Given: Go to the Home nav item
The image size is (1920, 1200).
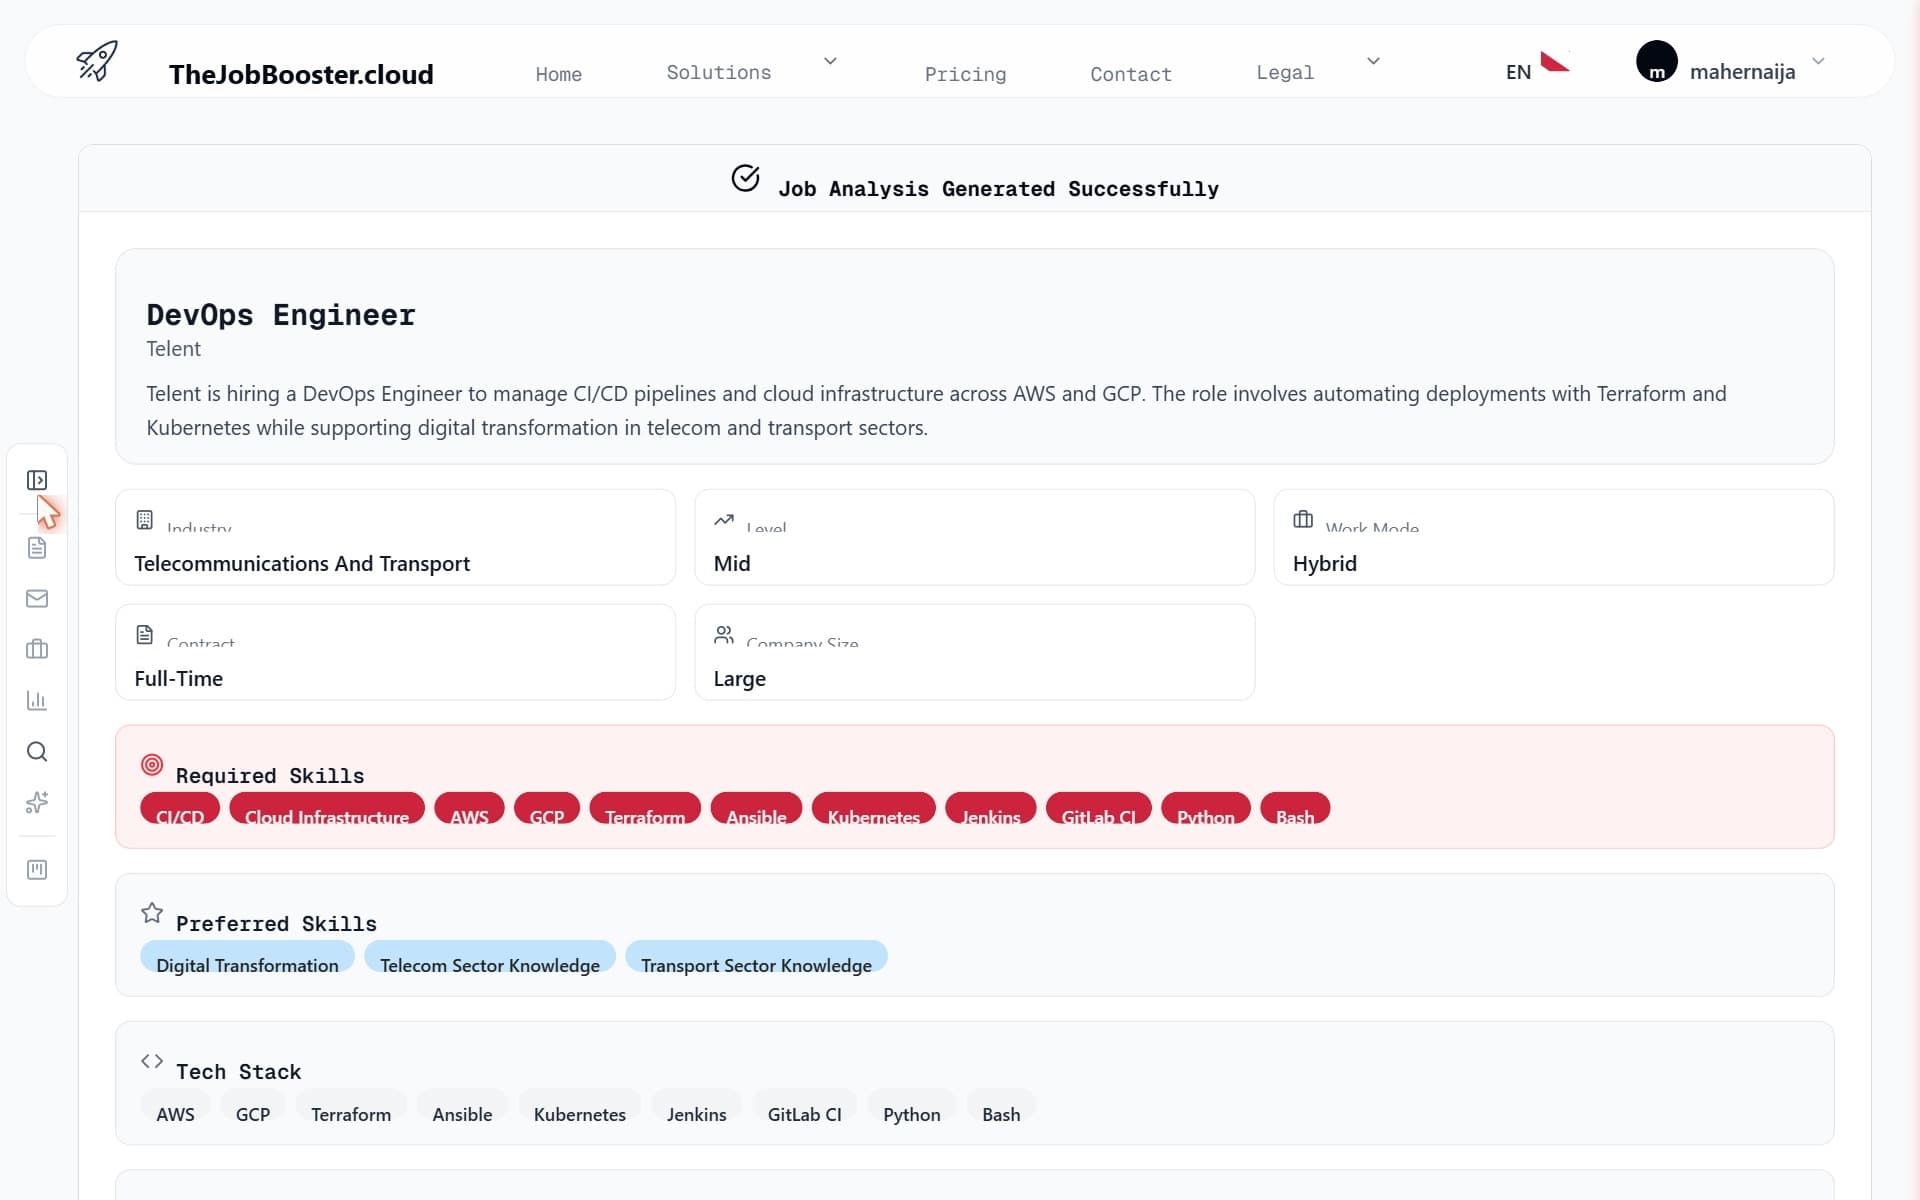Looking at the screenshot, I should tap(558, 74).
